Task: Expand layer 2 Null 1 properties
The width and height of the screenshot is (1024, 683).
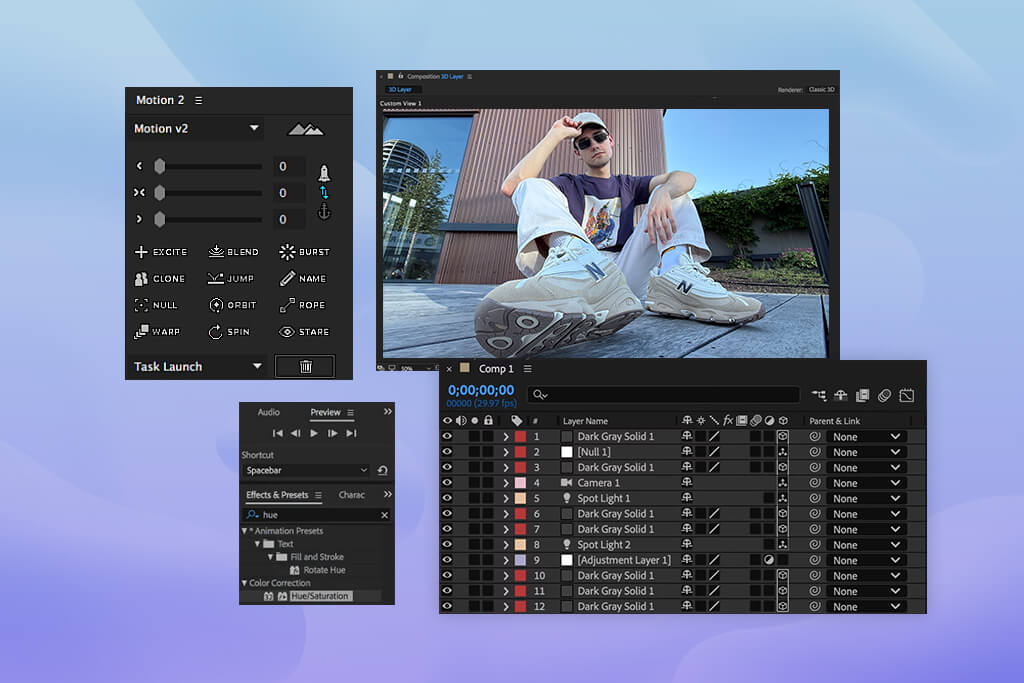Action: 505,452
